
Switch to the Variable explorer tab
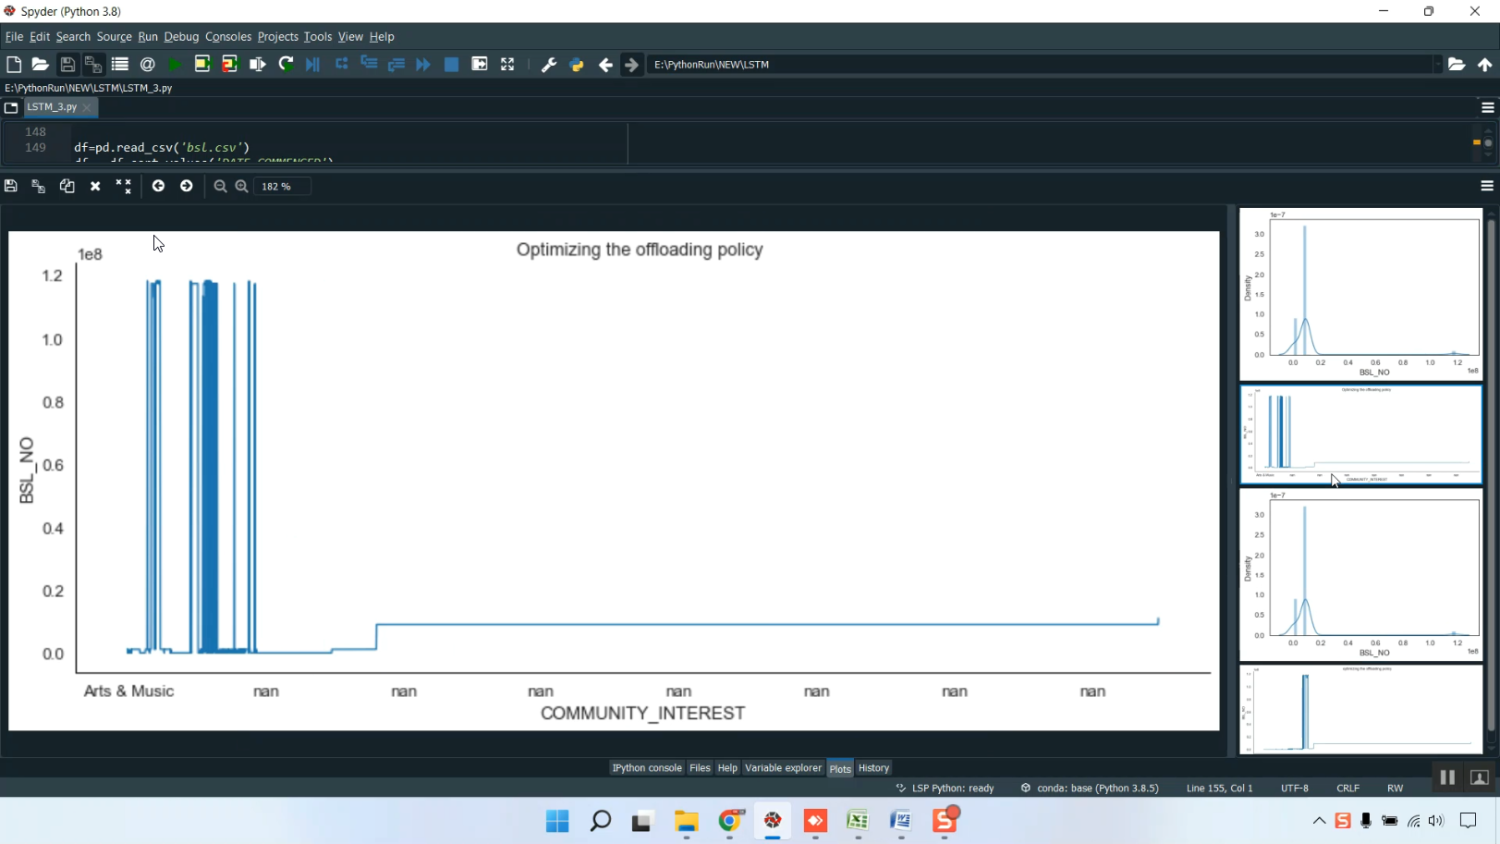[782, 768]
